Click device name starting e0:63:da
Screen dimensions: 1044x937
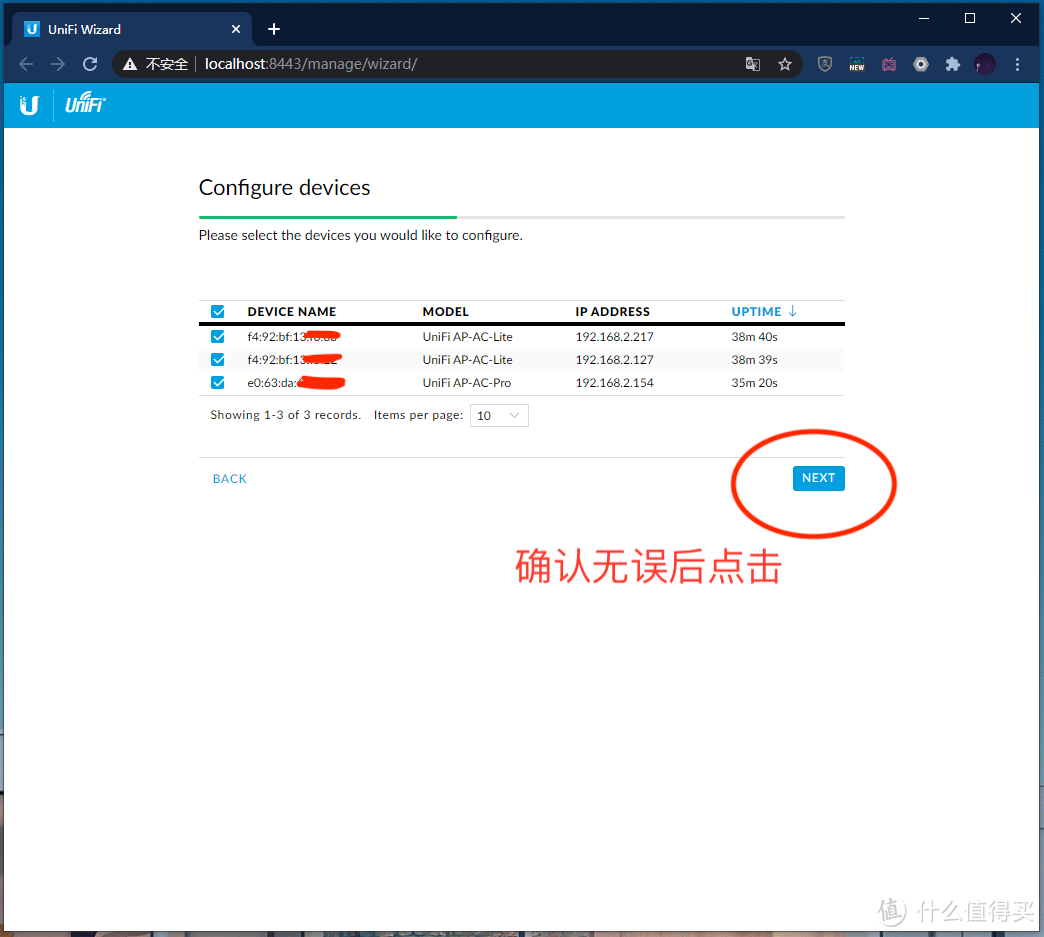296,383
